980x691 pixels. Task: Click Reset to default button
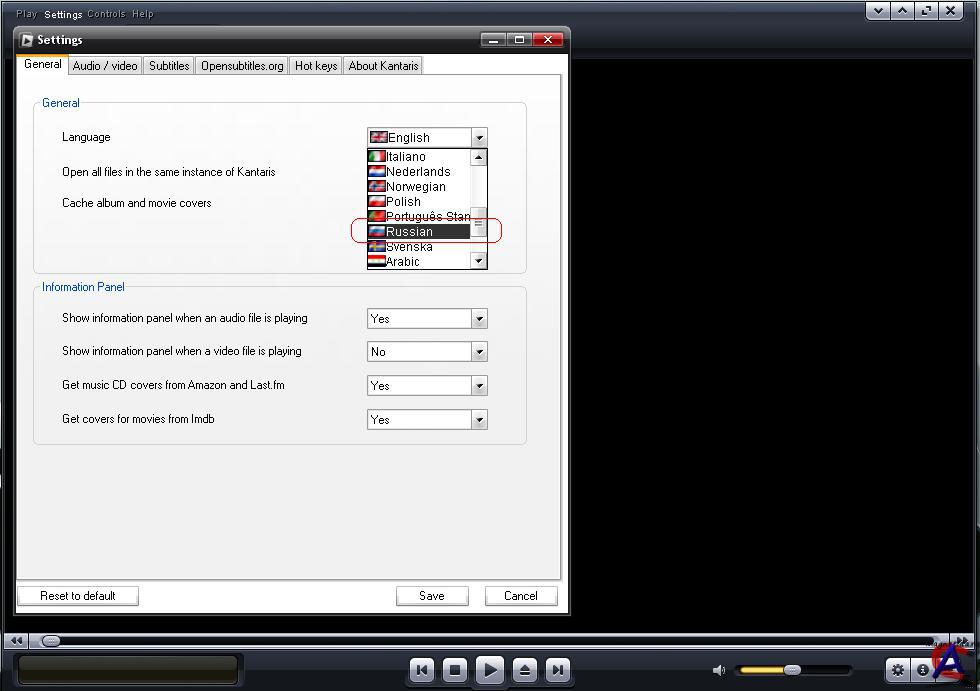(78, 596)
